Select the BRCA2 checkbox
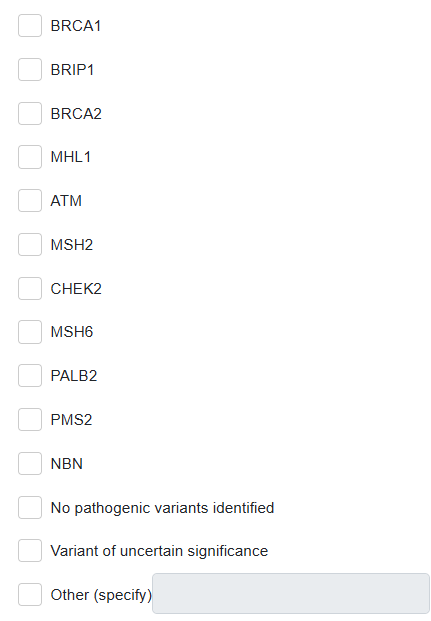 (x=30, y=114)
